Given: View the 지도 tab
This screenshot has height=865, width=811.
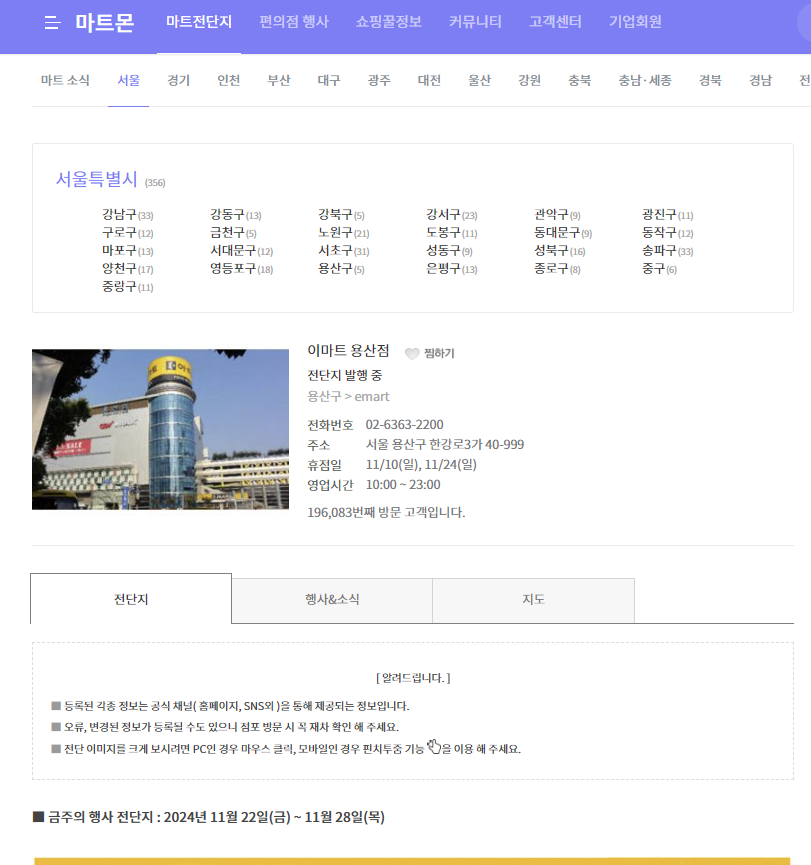Looking at the screenshot, I should tap(532, 600).
